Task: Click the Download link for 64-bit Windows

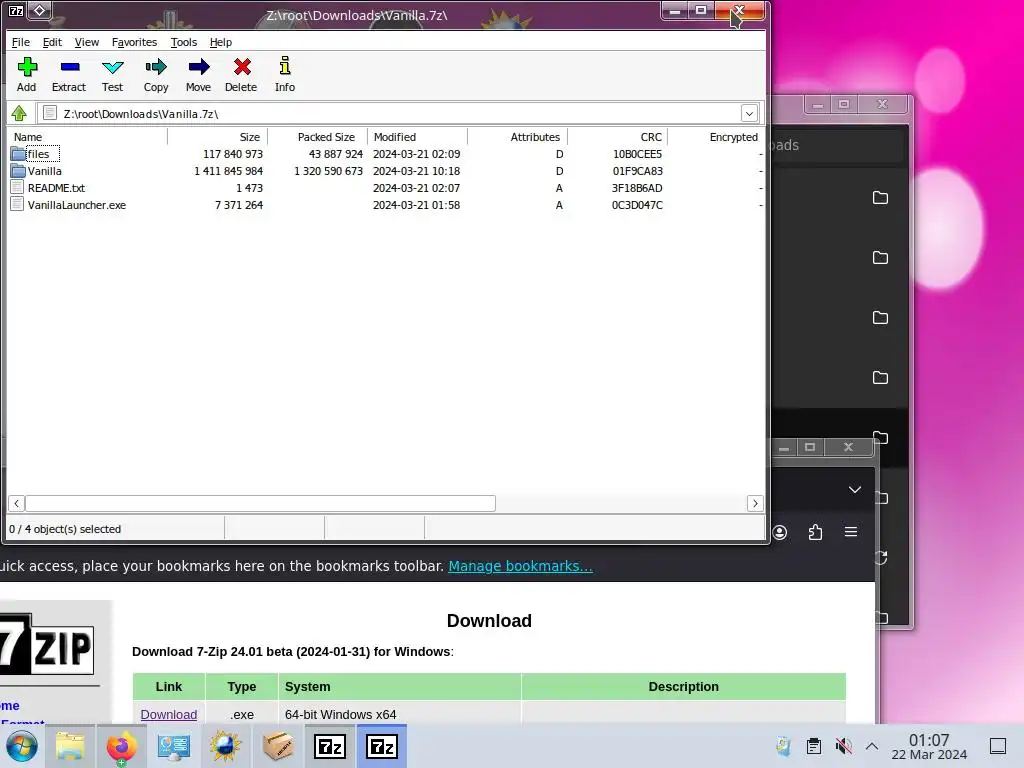Action: point(168,714)
